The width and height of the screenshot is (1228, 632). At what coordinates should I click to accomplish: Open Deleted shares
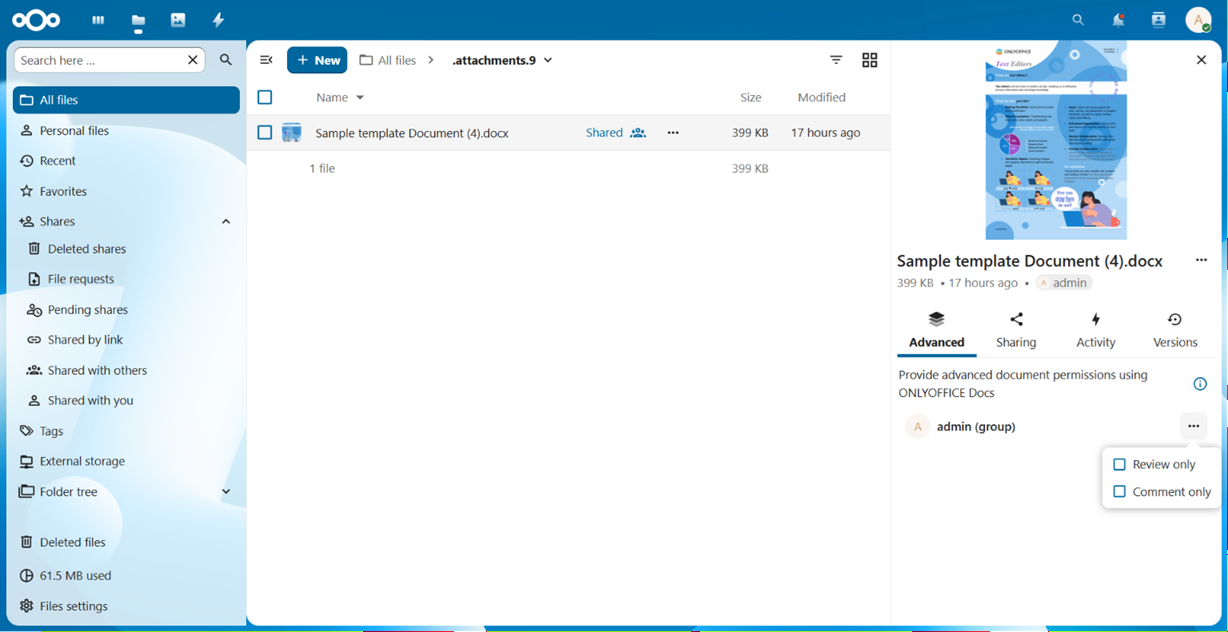(130, 249)
